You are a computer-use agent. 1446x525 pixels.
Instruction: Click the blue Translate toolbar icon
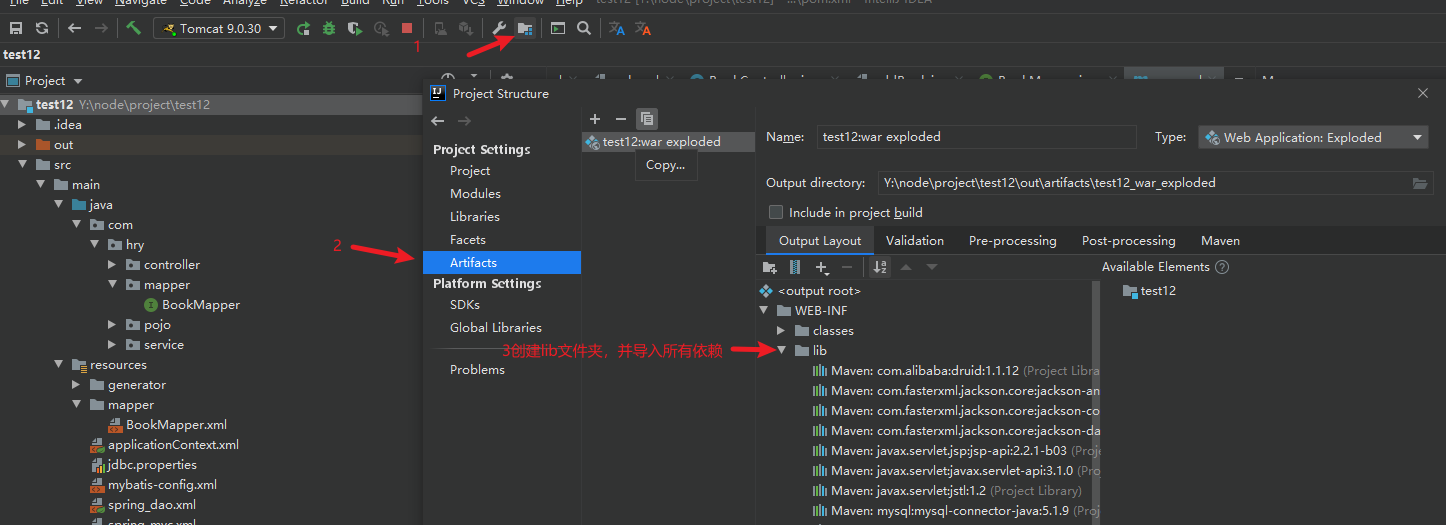617,29
